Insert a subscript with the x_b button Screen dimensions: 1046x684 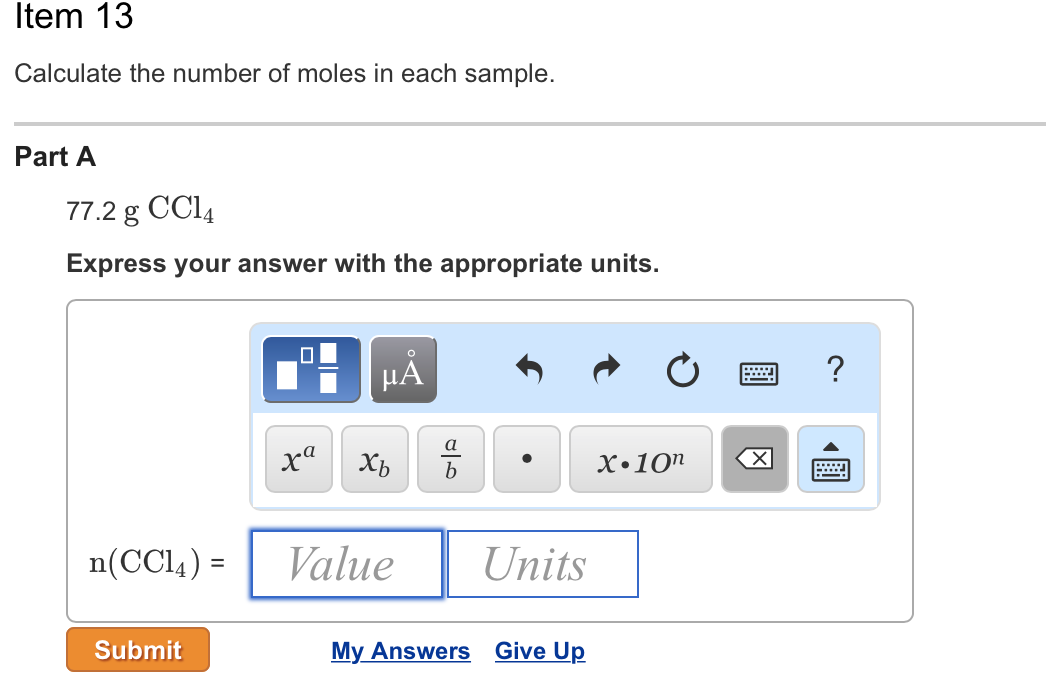[375, 459]
